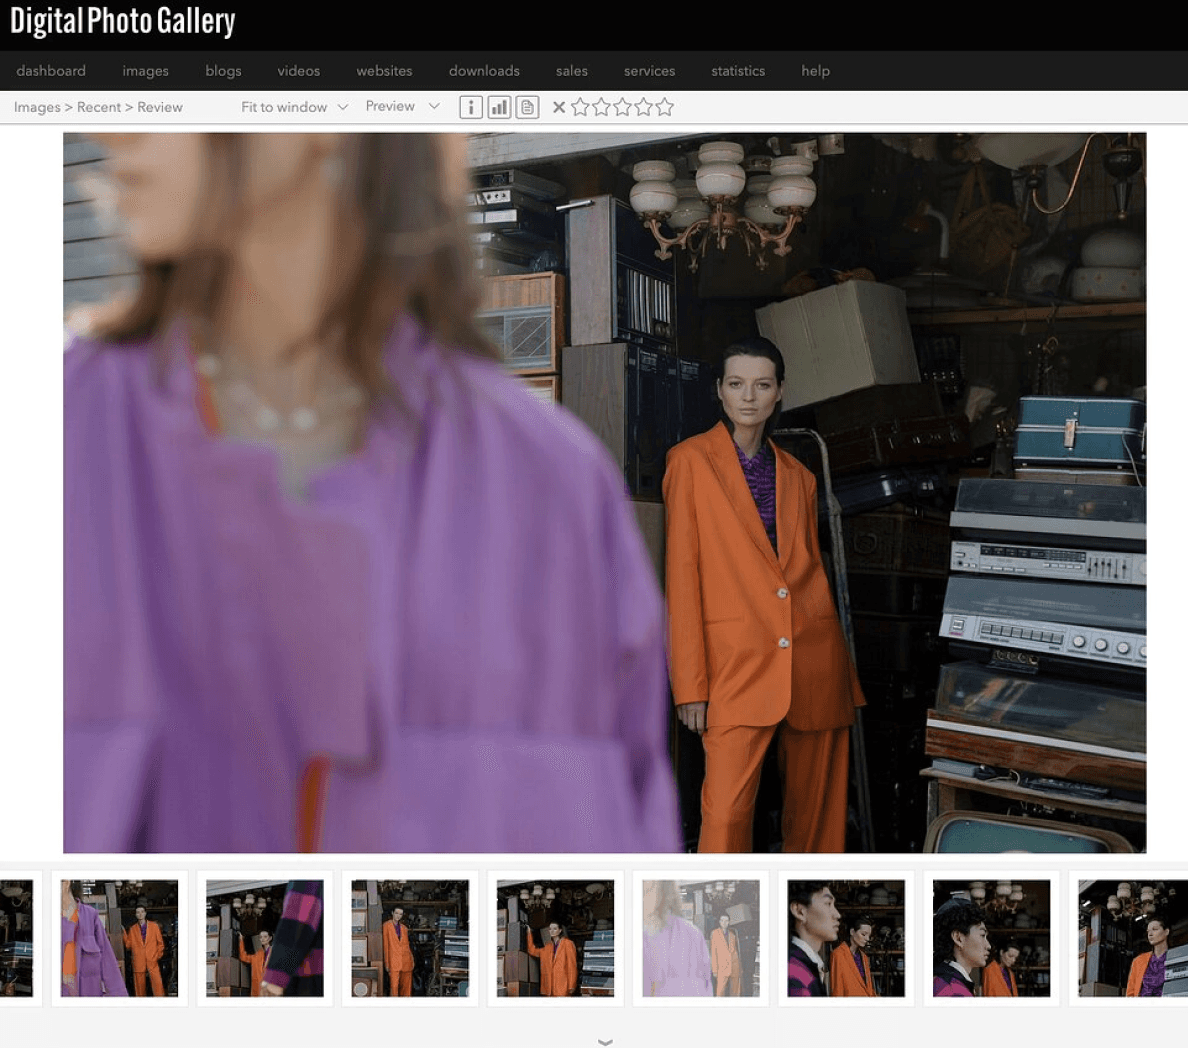Rate the photo three stars
Image resolution: width=1188 pixels, height=1048 pixels.
click(623, 107)
